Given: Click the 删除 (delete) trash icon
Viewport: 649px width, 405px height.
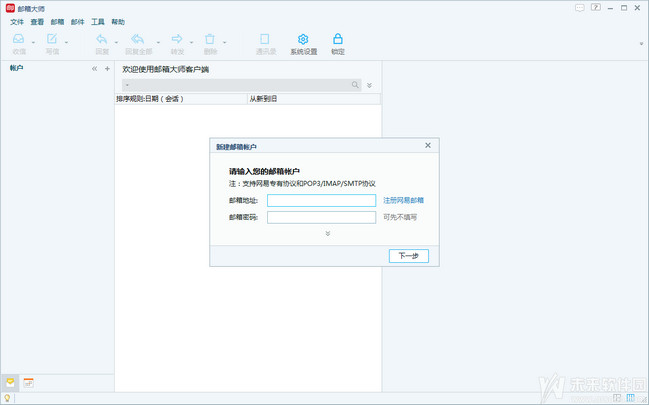Looking at the screenshot, I should 210,41.
